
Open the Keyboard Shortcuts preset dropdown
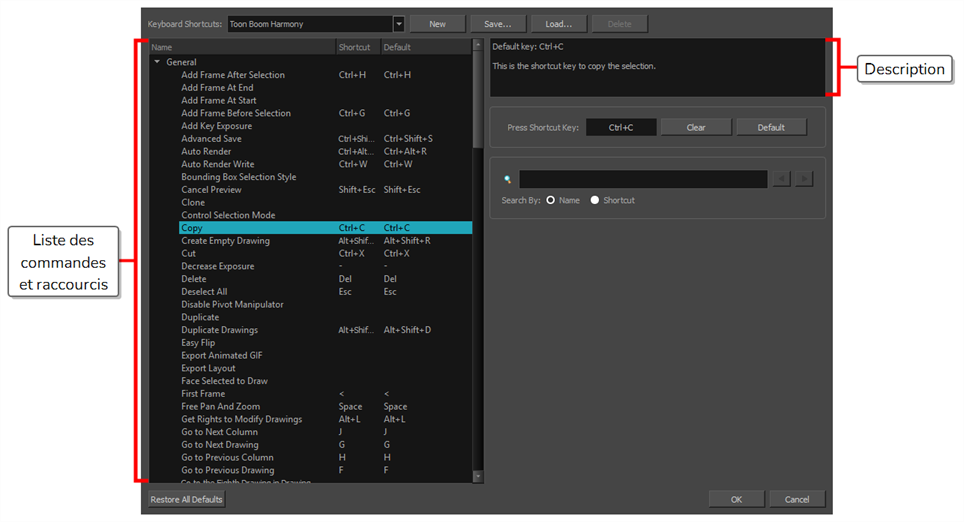[399, 24]
